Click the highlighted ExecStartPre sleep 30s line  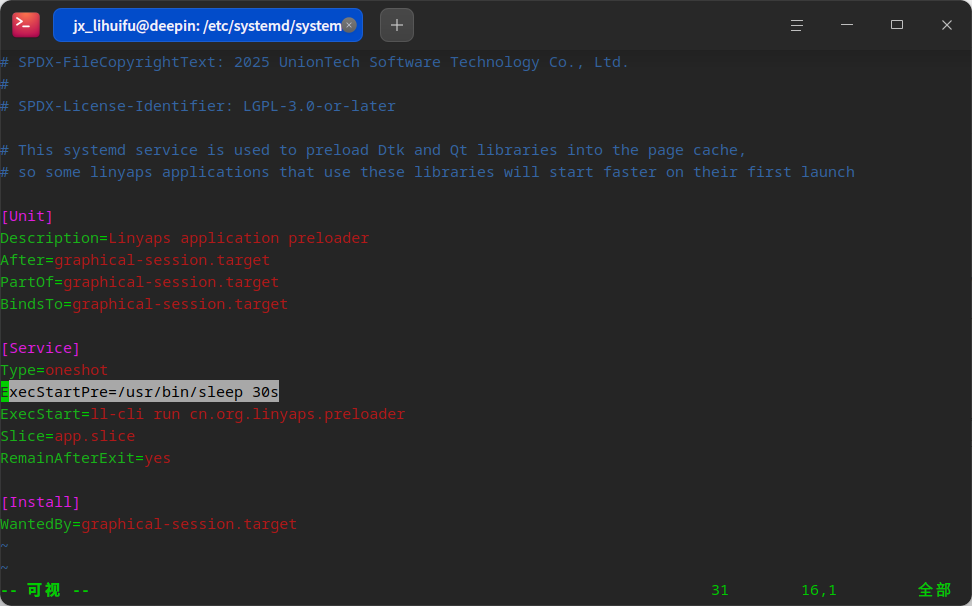(x=139, y=392)
